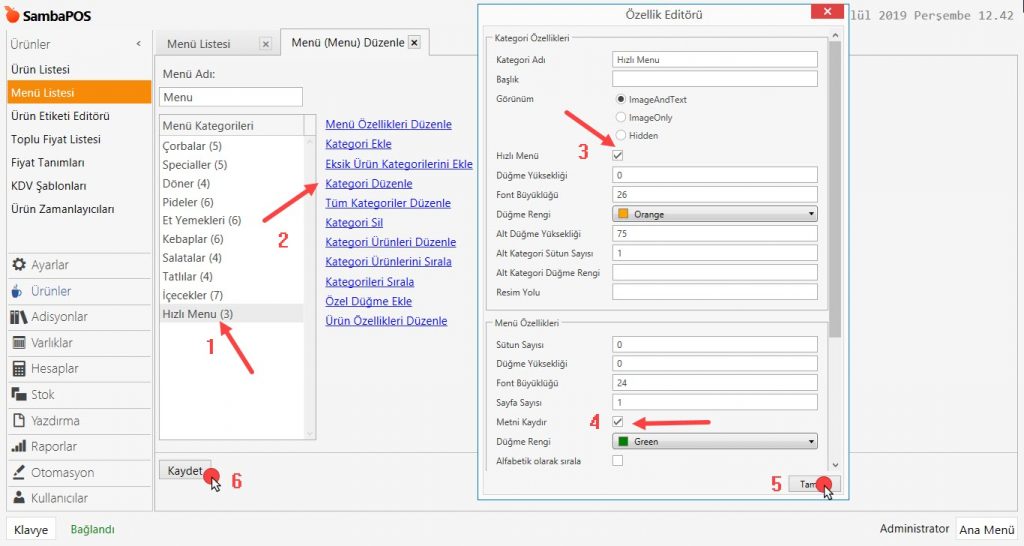The image size is (1024, 546).
Task: Click the Adisyonlar icon in sidebar
Action: pos(18,317)
